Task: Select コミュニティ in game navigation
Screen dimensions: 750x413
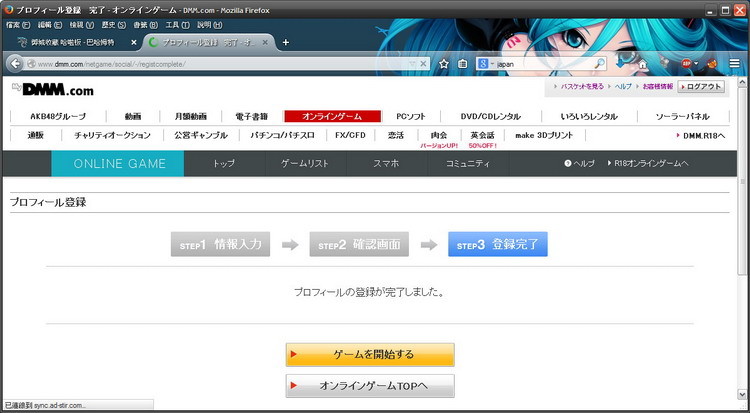Action: click(468, 164)
